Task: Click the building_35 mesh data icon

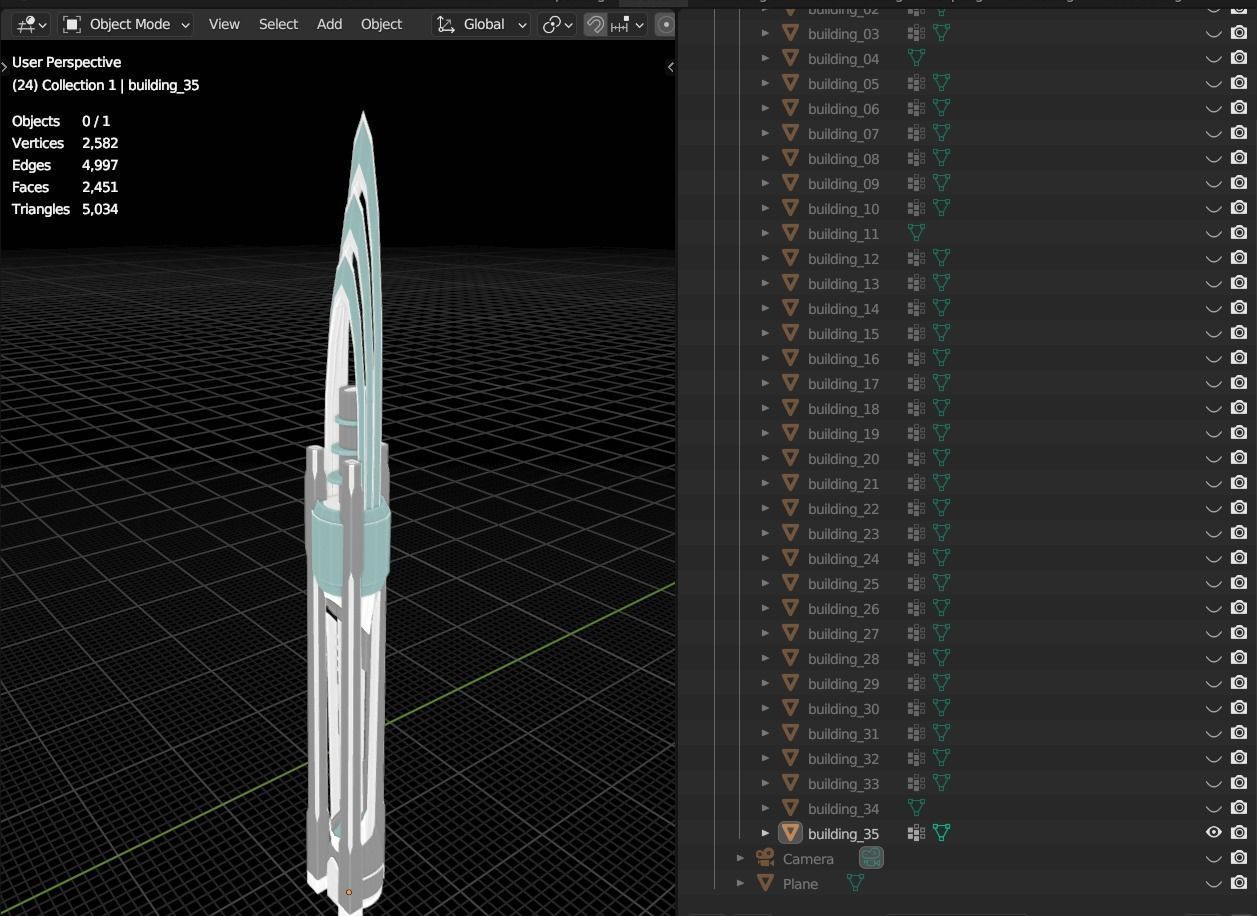Action: (x=941, y=833)
